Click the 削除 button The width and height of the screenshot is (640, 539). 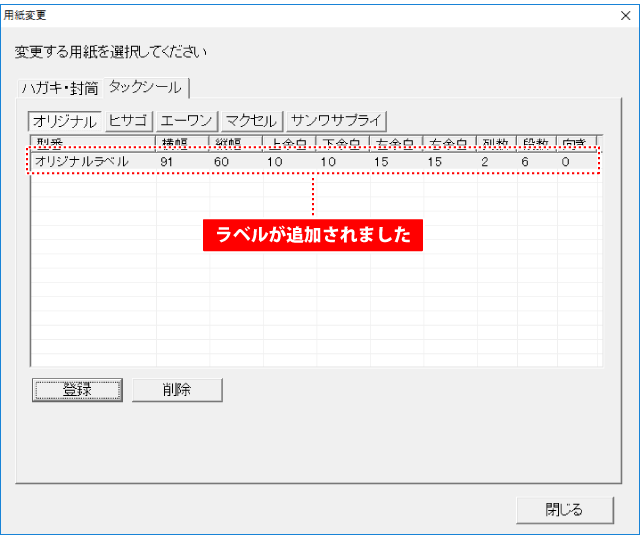tap(177, 390)
